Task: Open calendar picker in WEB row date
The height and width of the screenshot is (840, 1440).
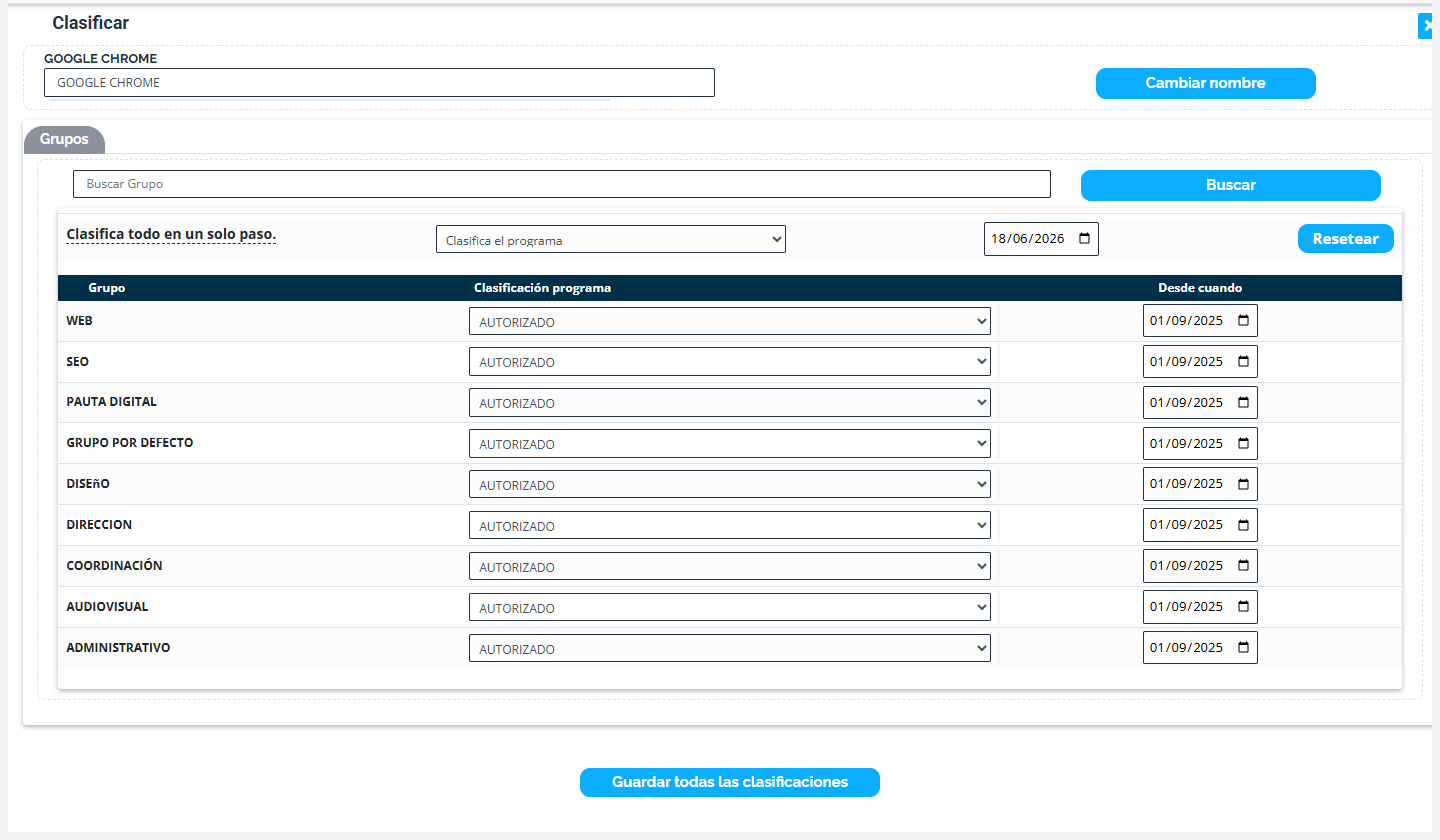Action: (1243, 321)
